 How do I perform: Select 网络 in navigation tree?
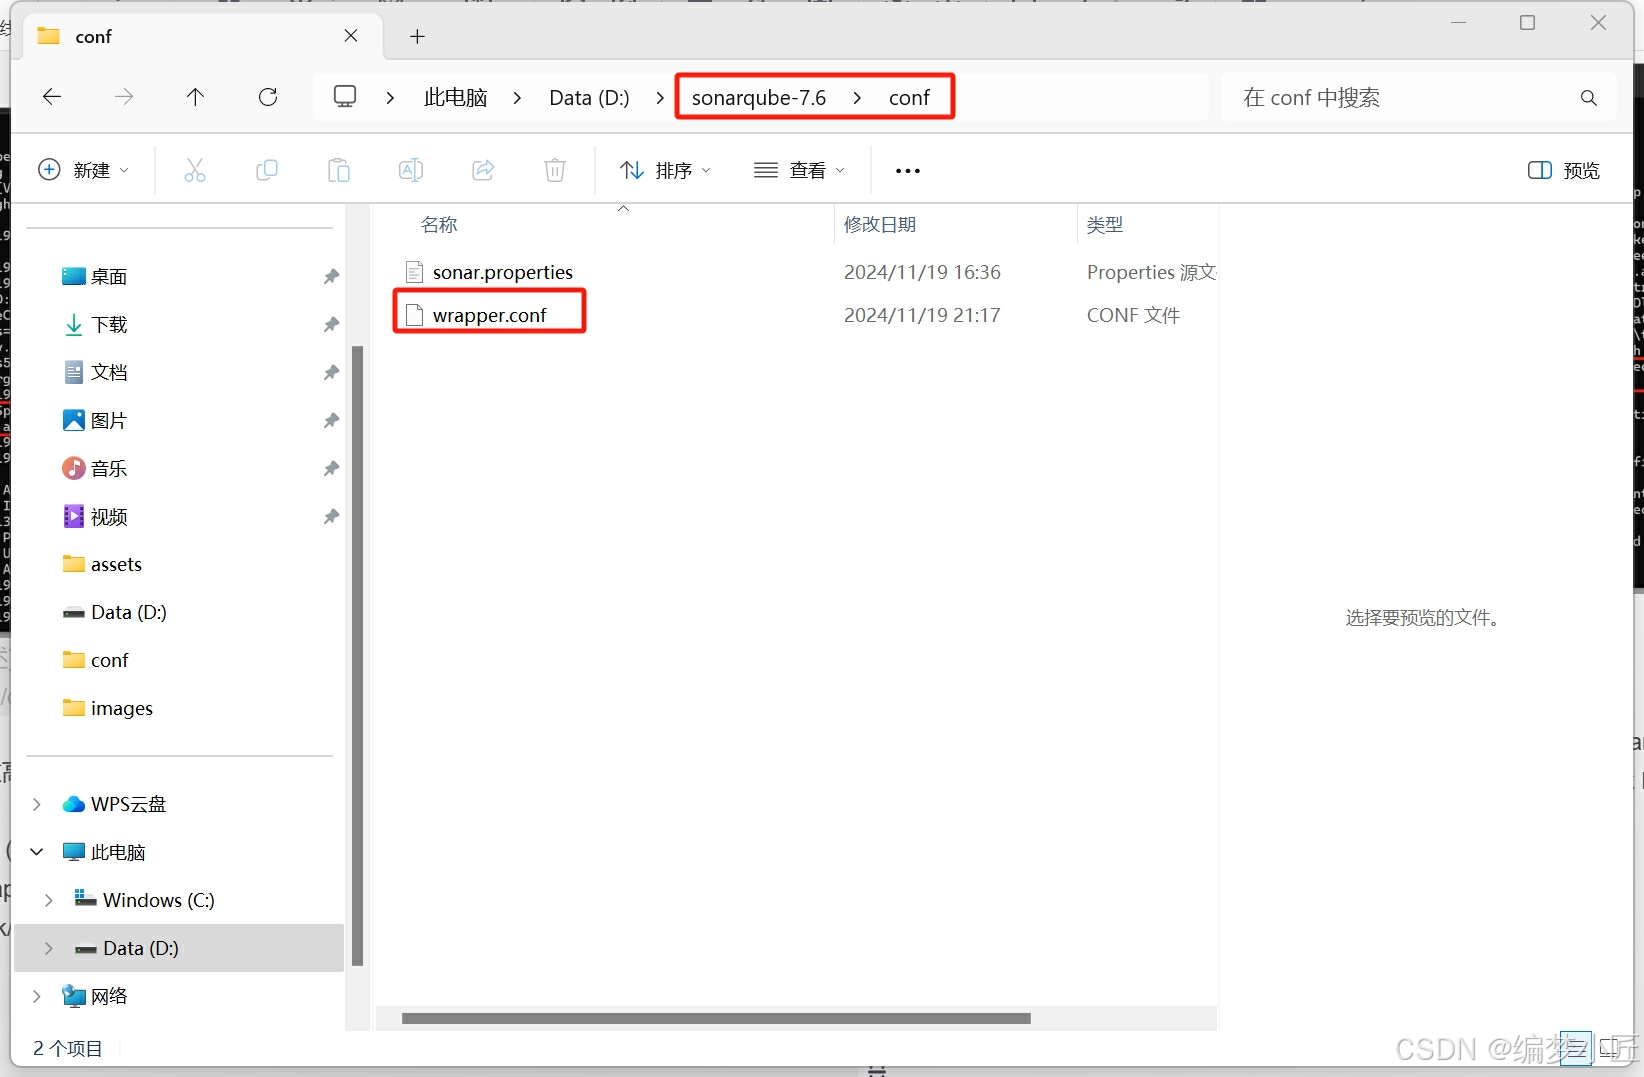coord(109,996)
